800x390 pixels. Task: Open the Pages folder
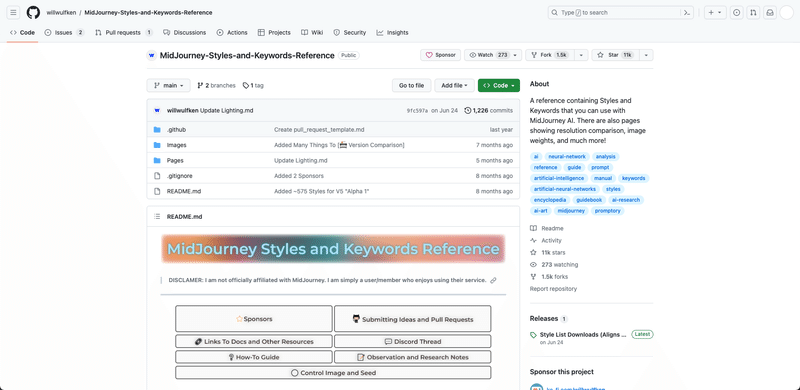click(175, 160)
